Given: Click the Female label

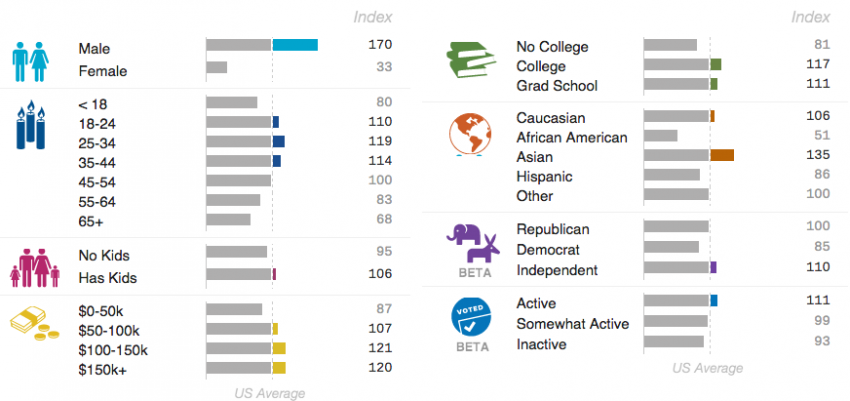Looking at the screenshot, I should (102, 71).
